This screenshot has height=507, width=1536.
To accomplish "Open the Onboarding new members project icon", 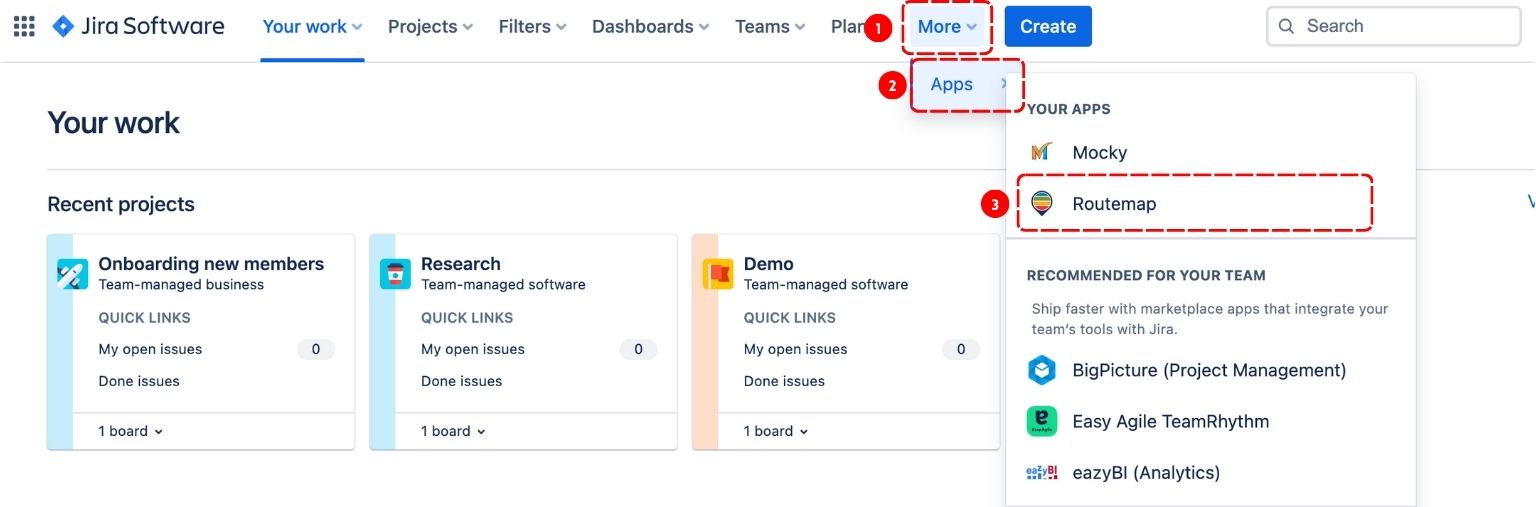I will [73, 273].
